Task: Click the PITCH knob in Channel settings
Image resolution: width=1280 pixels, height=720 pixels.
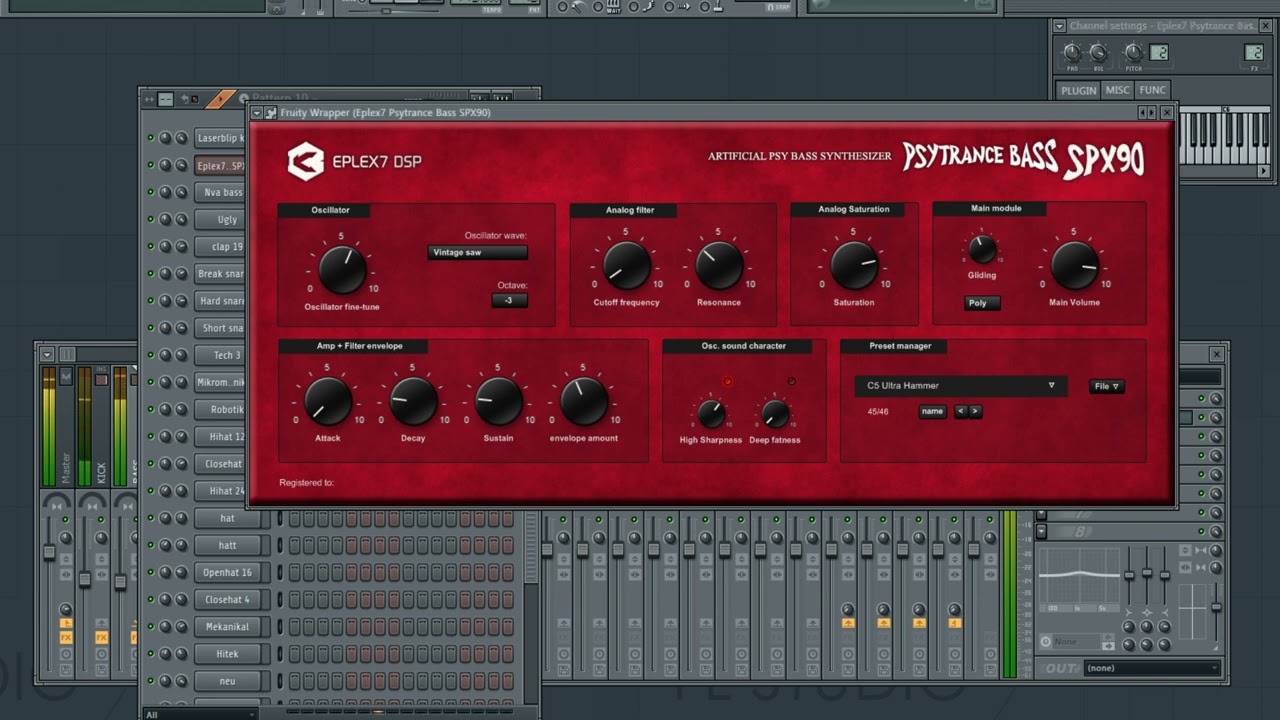Action: click(1133, 53)
